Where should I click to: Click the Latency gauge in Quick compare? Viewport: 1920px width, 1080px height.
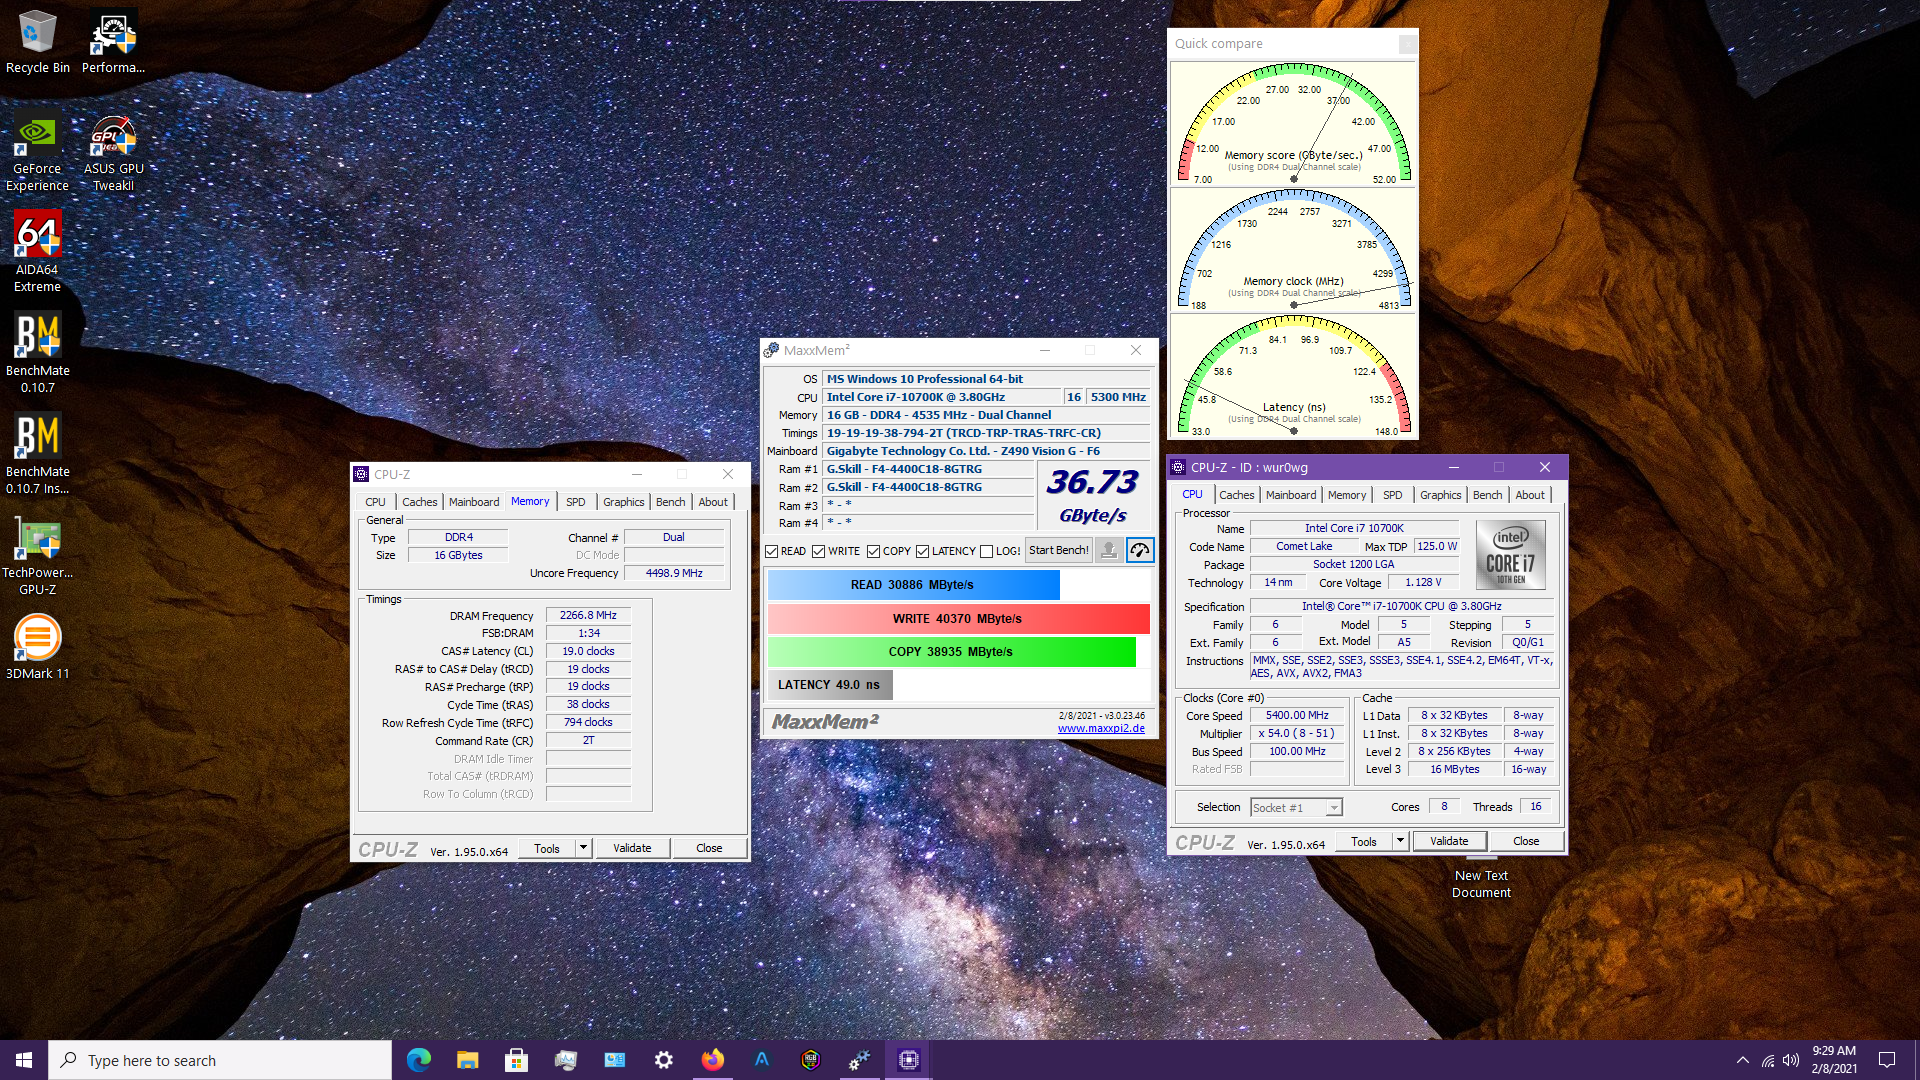coord(1294,376)
